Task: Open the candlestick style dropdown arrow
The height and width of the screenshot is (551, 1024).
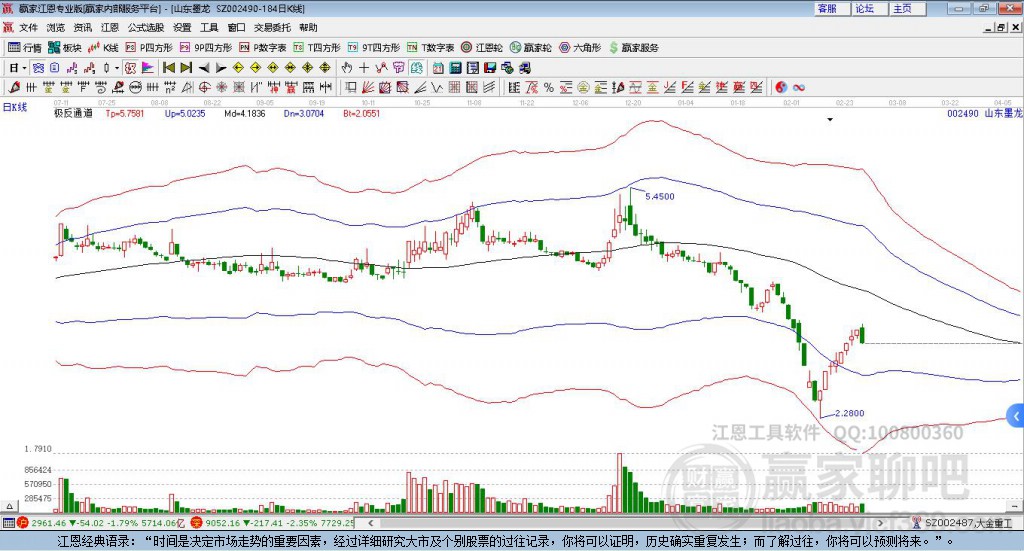Action: coord(117,68)
